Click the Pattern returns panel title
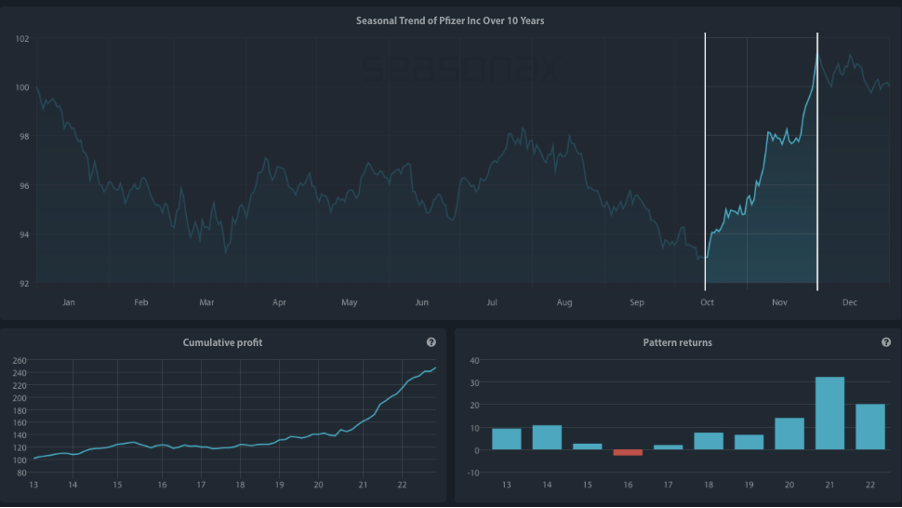902x508 pixels. click(677, 342)
